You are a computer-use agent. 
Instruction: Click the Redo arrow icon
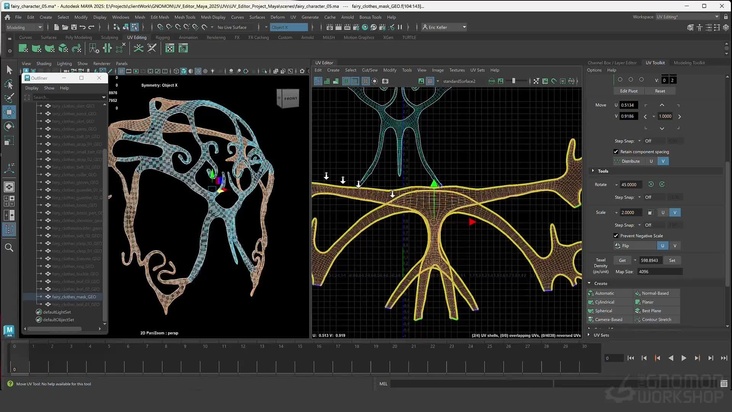coord(92,27)
